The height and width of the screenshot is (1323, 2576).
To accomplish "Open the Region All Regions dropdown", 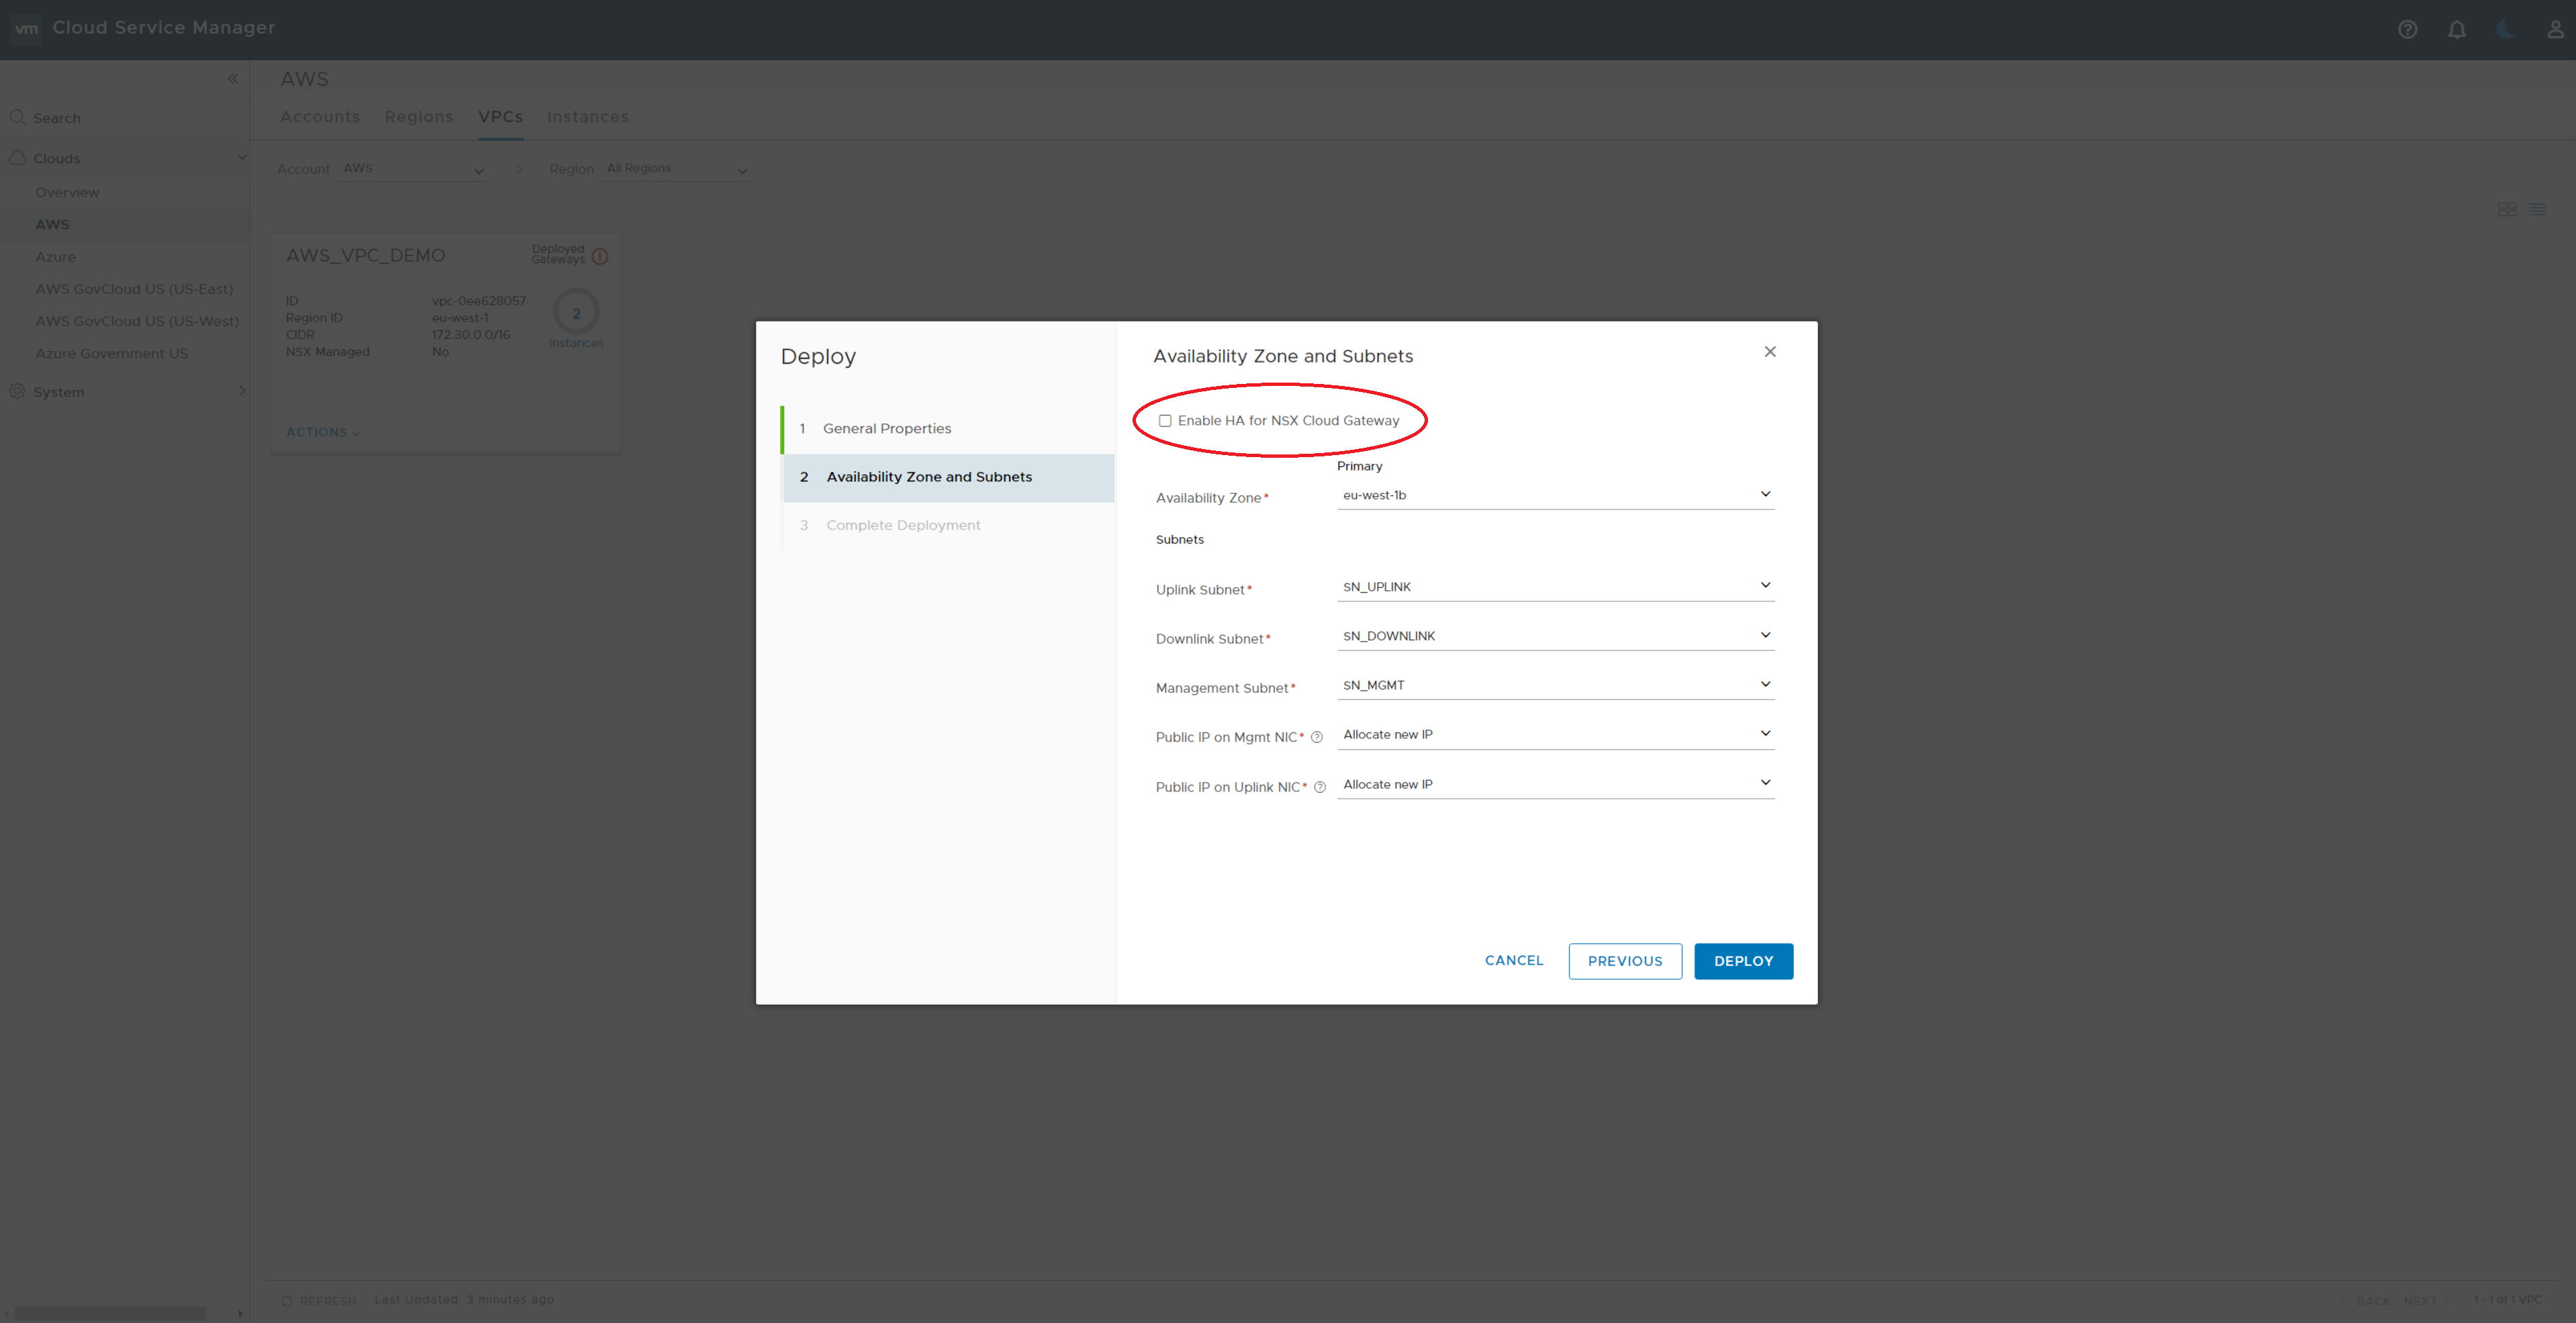I will pos(676,169).
